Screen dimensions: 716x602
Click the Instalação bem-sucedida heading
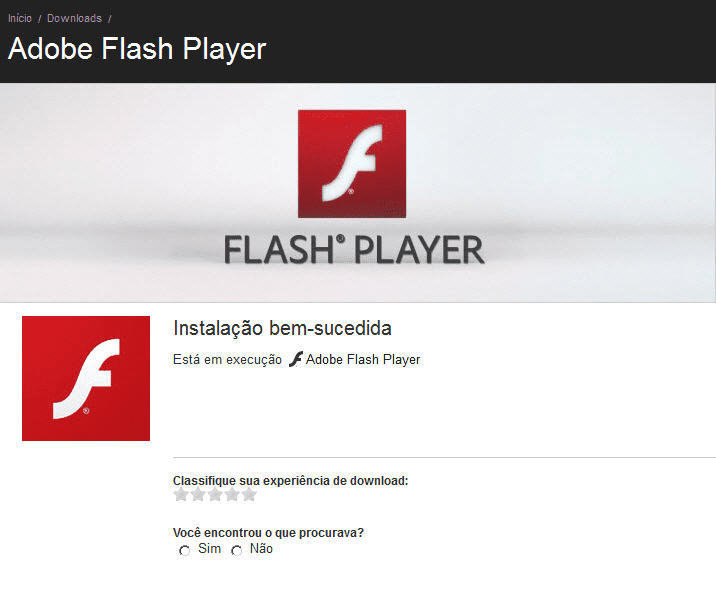[x=282, y=328]
